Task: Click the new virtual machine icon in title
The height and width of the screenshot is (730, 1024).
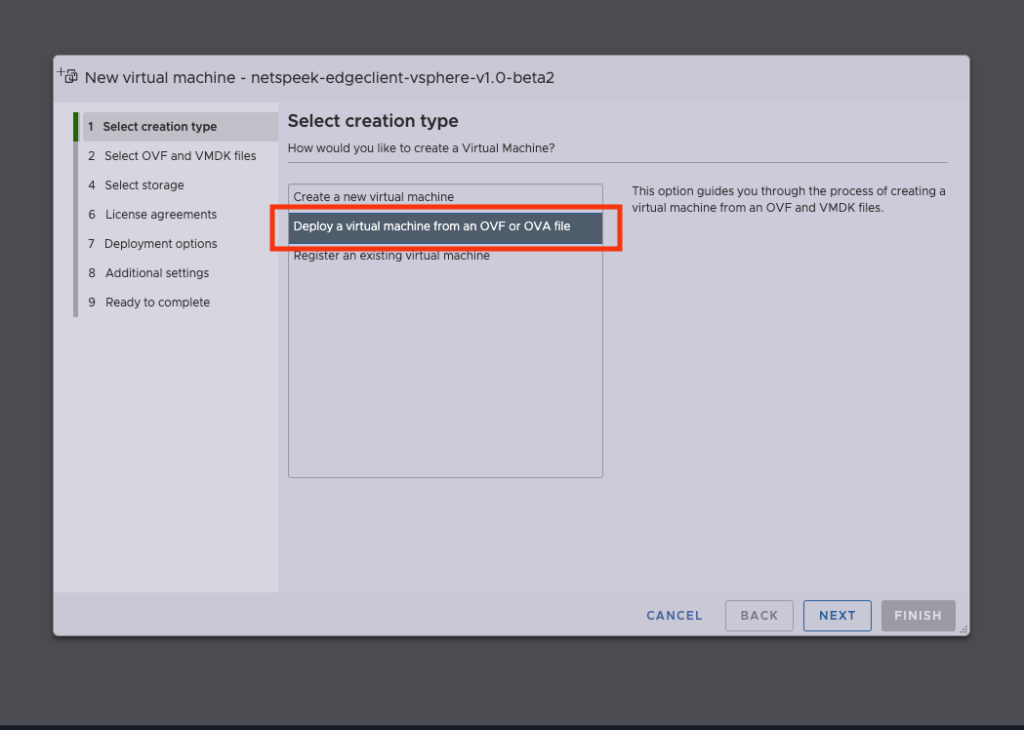Action: click(x=68, y=76)
